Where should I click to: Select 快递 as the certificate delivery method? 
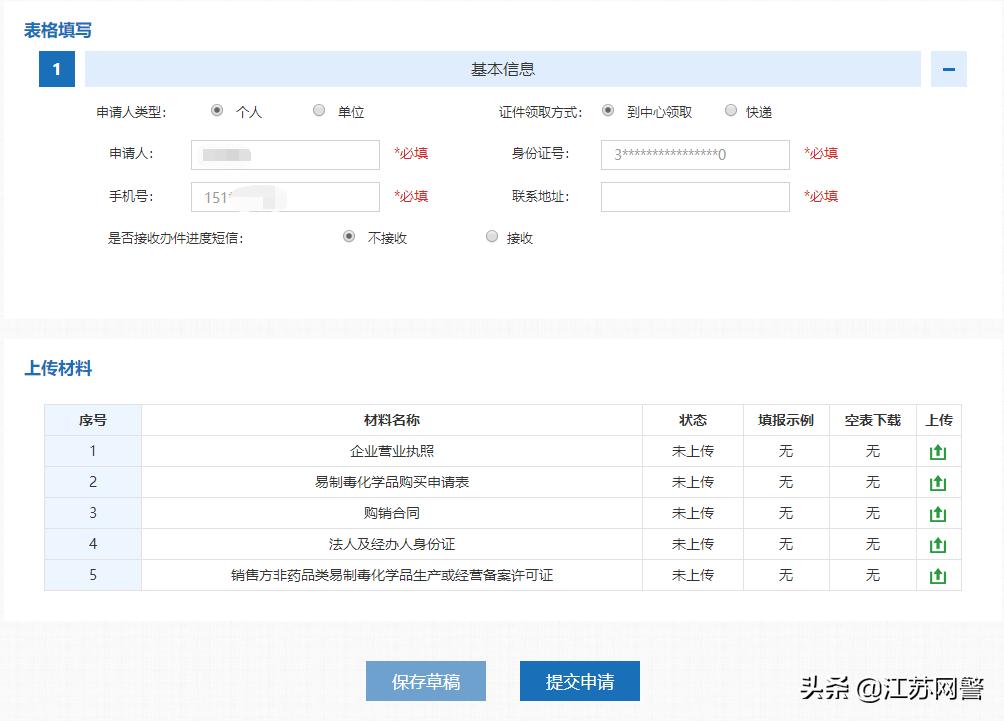click(x=731, y=111)
